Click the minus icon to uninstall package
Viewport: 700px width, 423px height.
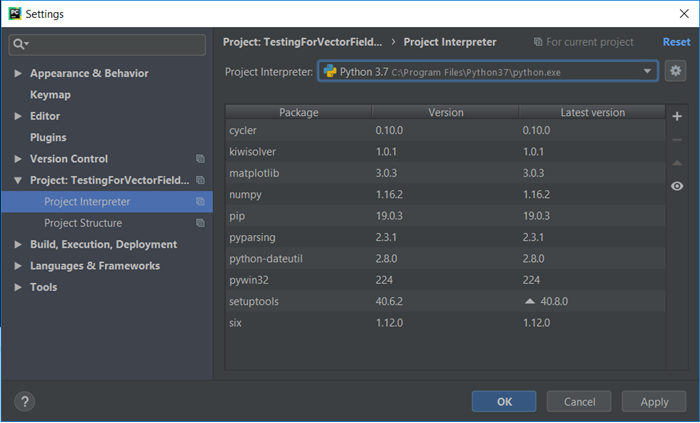pos(677,140)
